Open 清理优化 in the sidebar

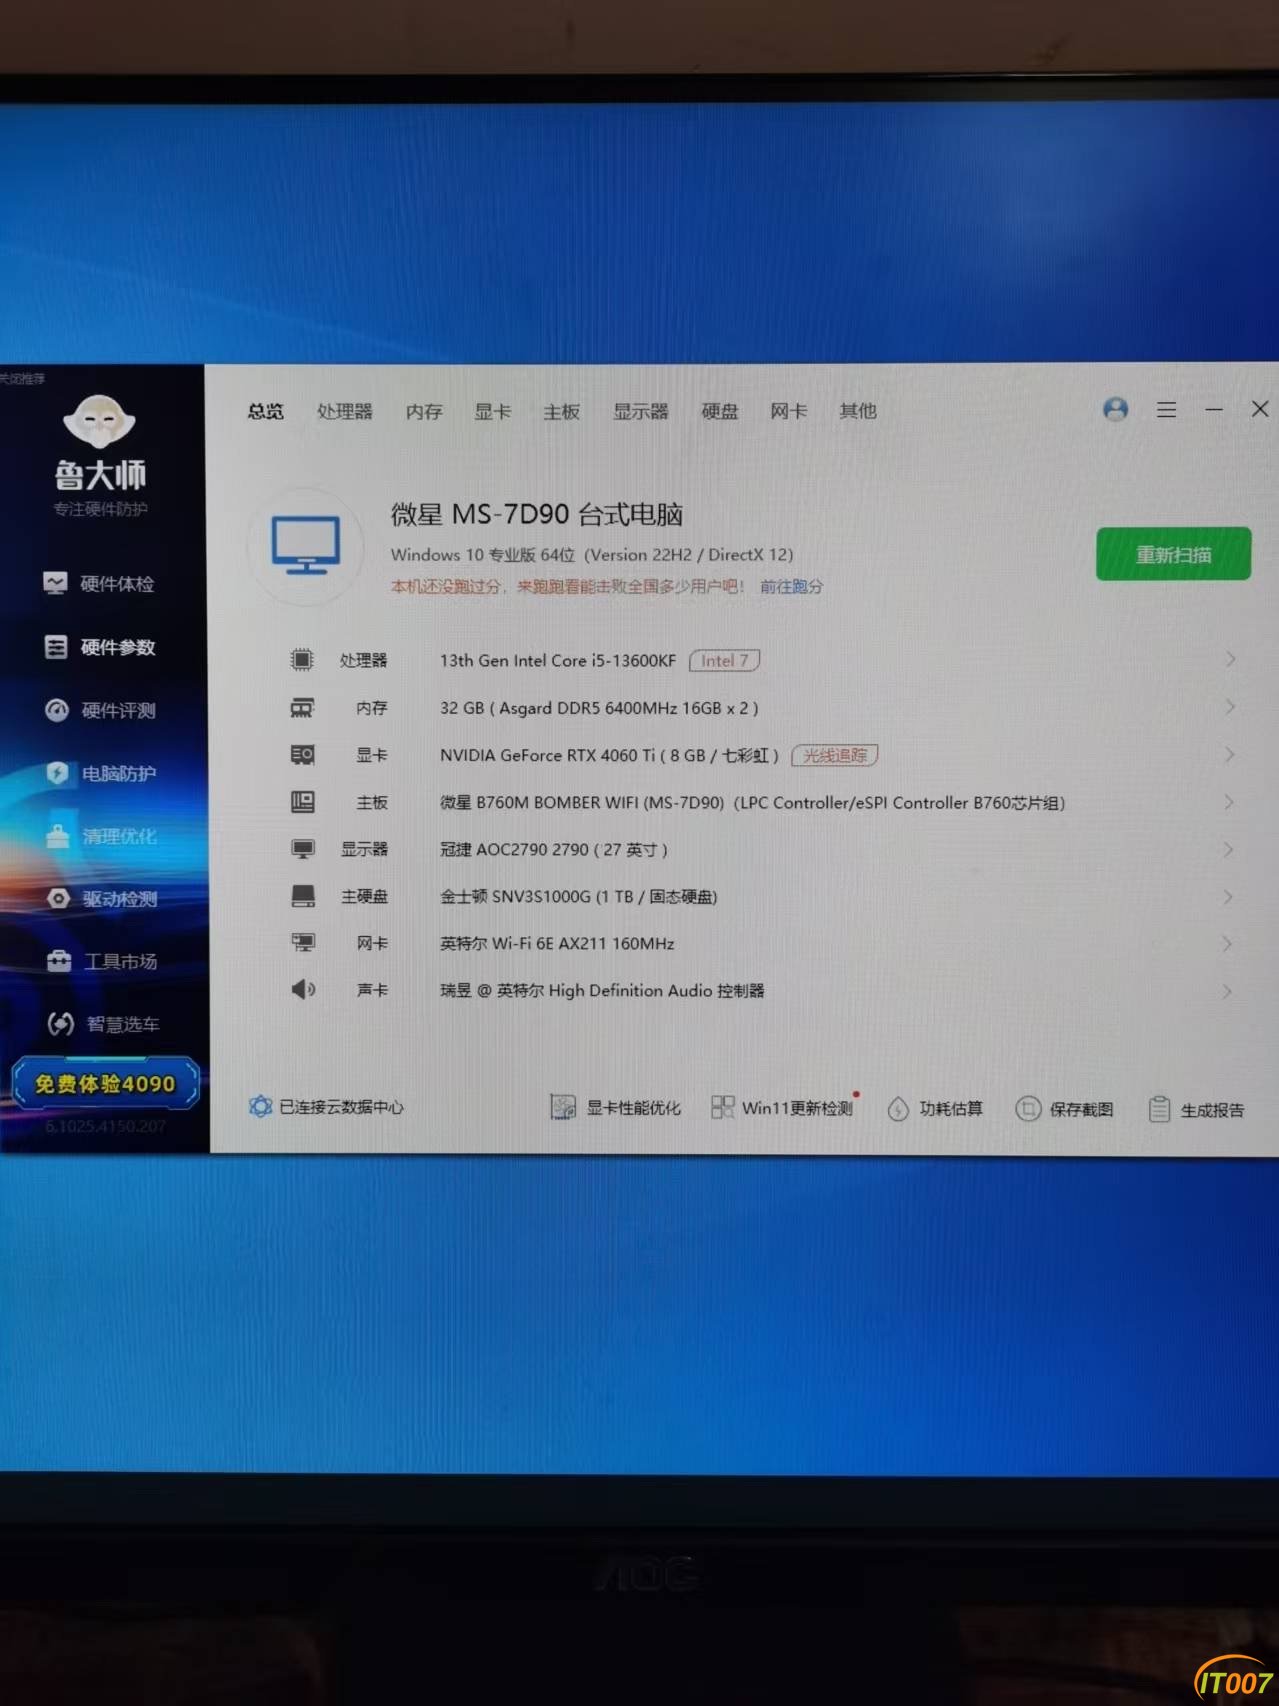[x=100, y=836]
